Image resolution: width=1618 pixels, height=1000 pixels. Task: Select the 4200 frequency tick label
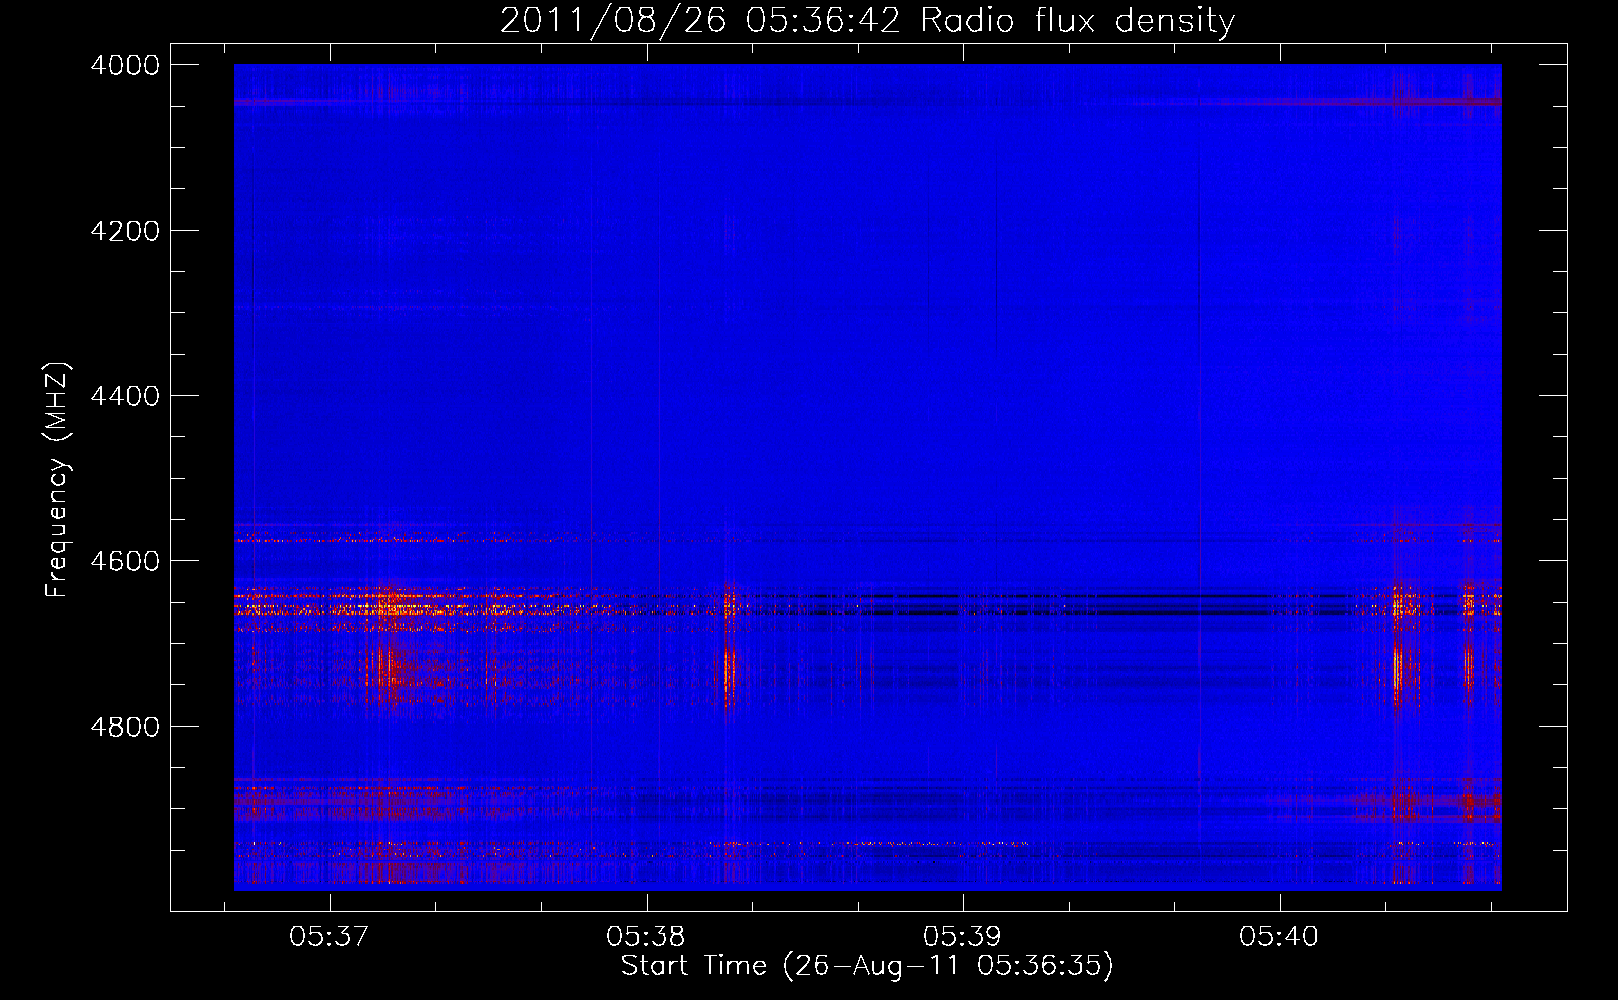point(125,230)
